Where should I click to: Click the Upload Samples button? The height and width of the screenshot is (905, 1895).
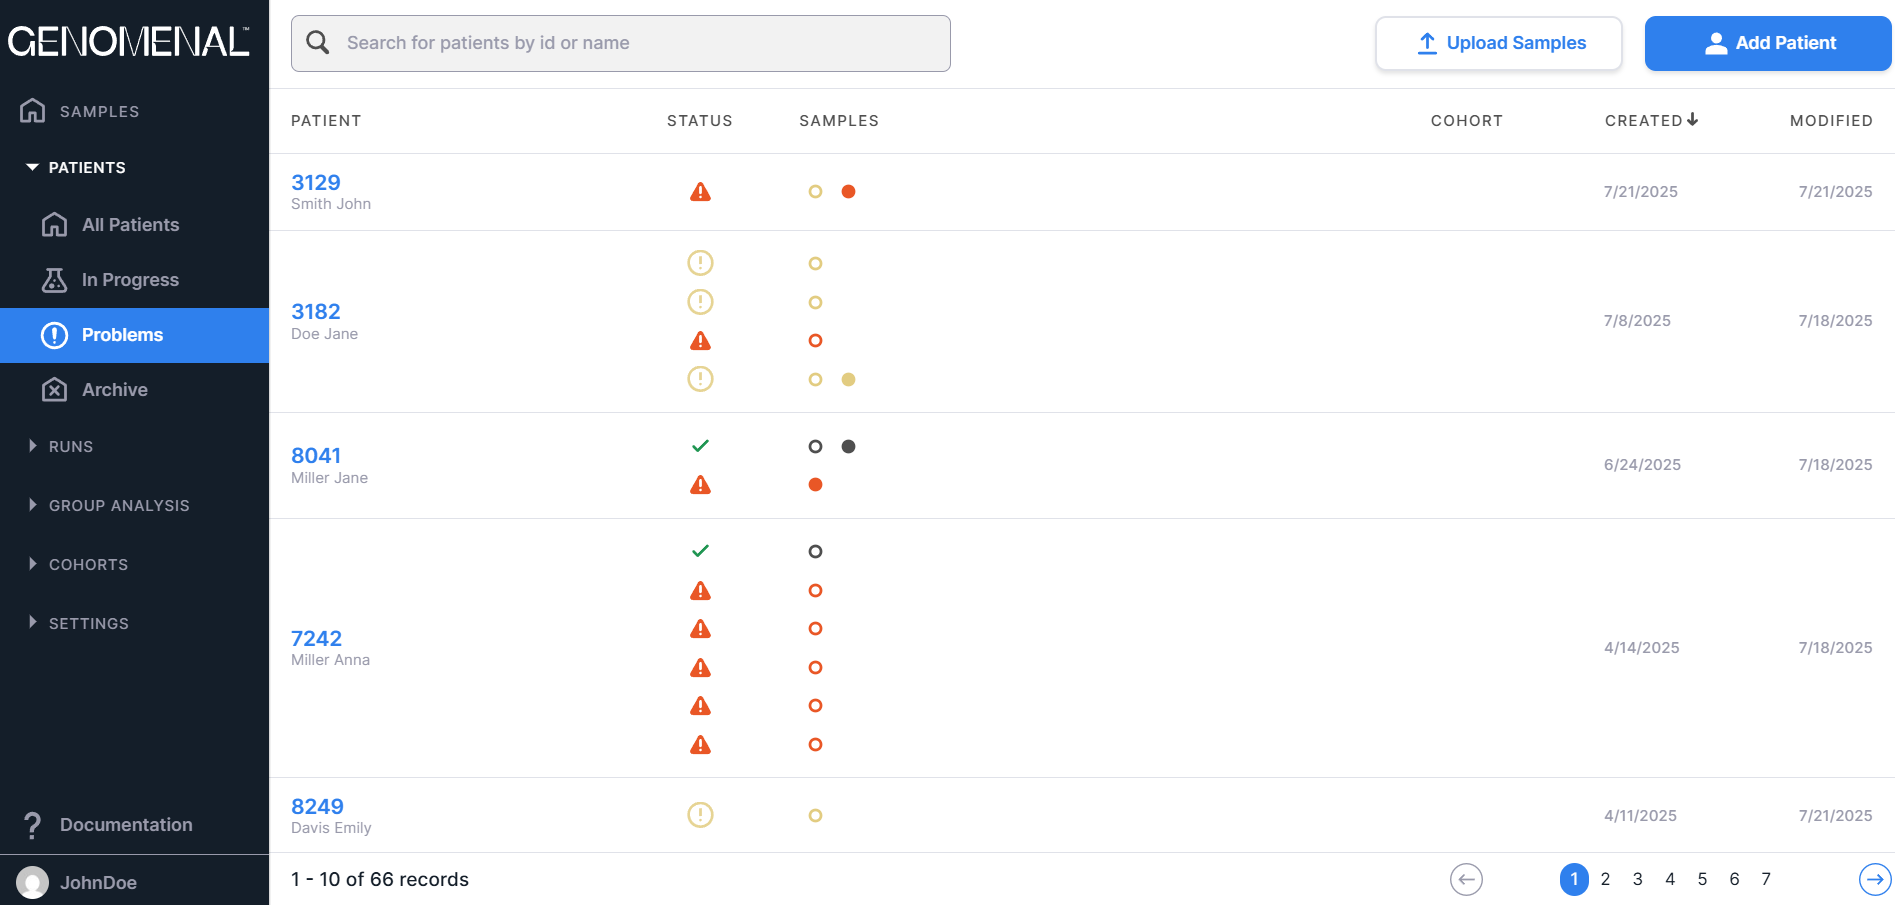tap(1498, 43)
